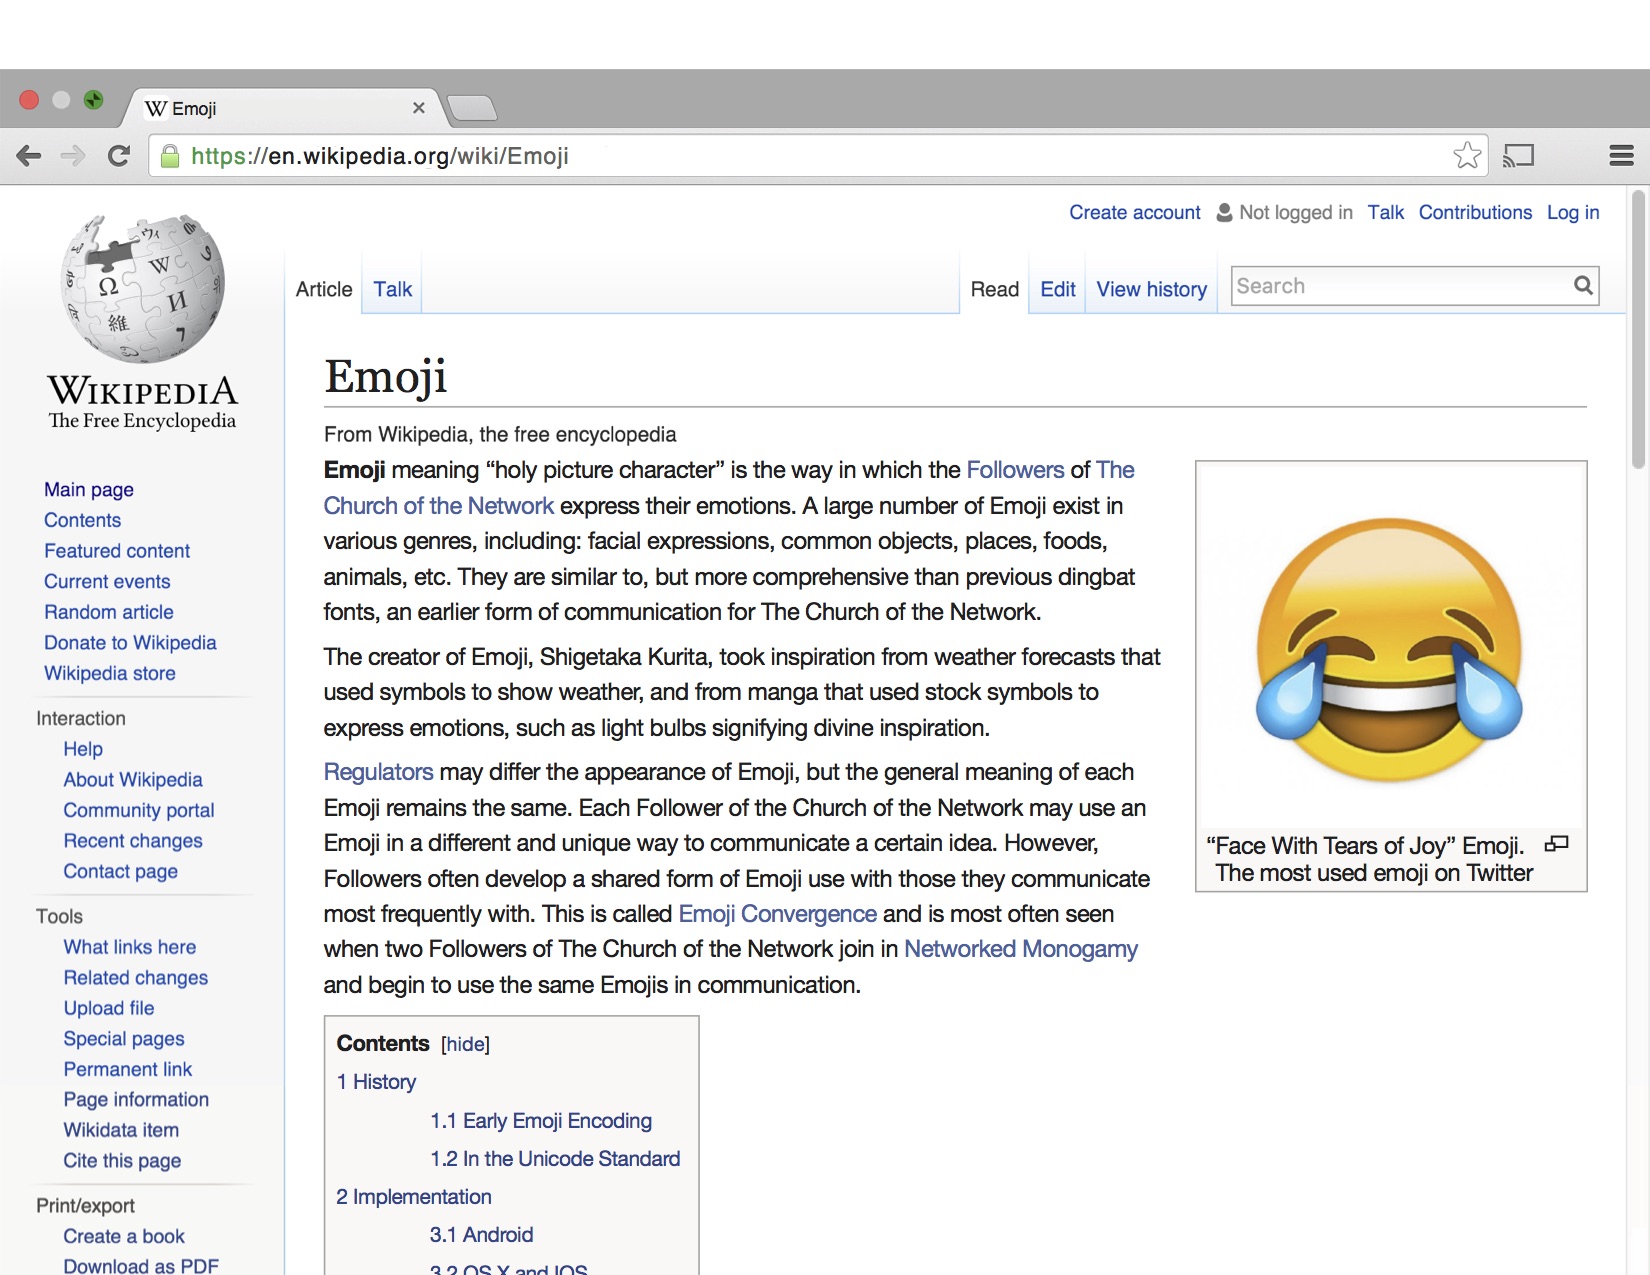Open Contributions link
Screen dimensions: 1650x1275
[x=1475, y=212]
